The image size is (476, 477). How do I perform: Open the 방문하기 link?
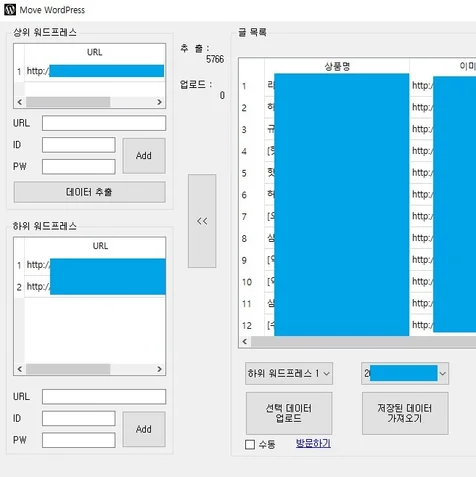coord(313,443)
